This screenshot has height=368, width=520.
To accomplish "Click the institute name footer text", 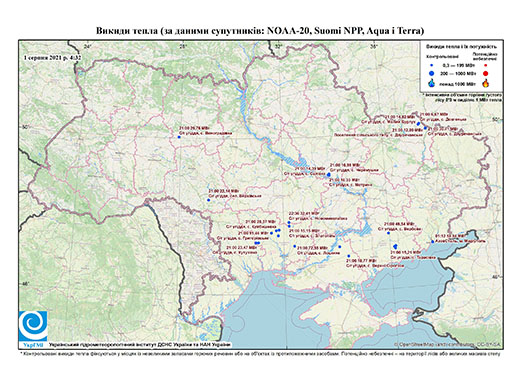I will pyautogui.click(x=140, y=345).
